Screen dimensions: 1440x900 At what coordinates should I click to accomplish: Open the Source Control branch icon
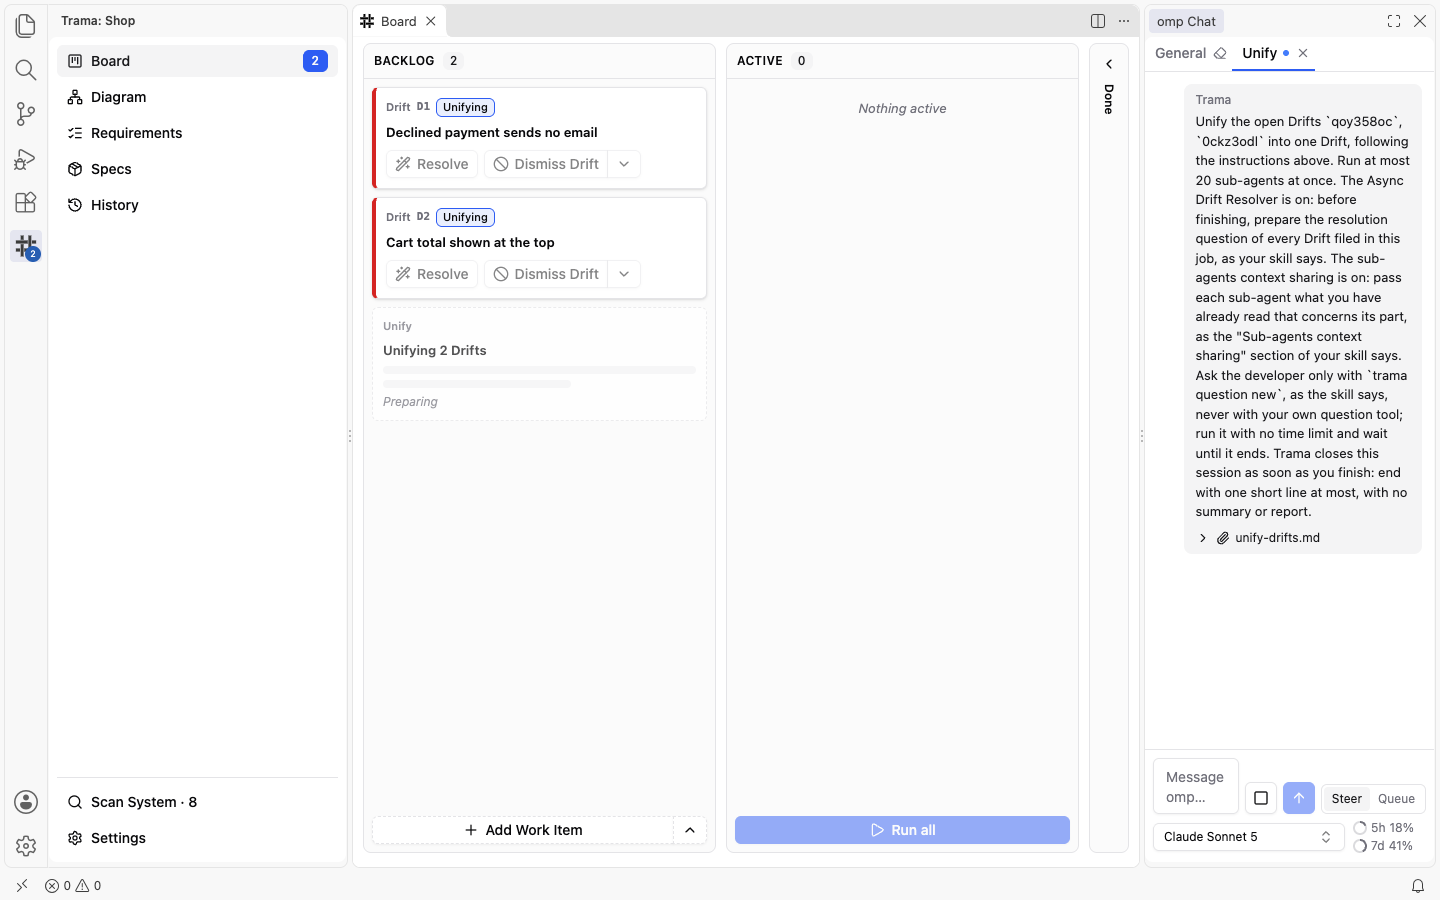(x=26, y=114)
